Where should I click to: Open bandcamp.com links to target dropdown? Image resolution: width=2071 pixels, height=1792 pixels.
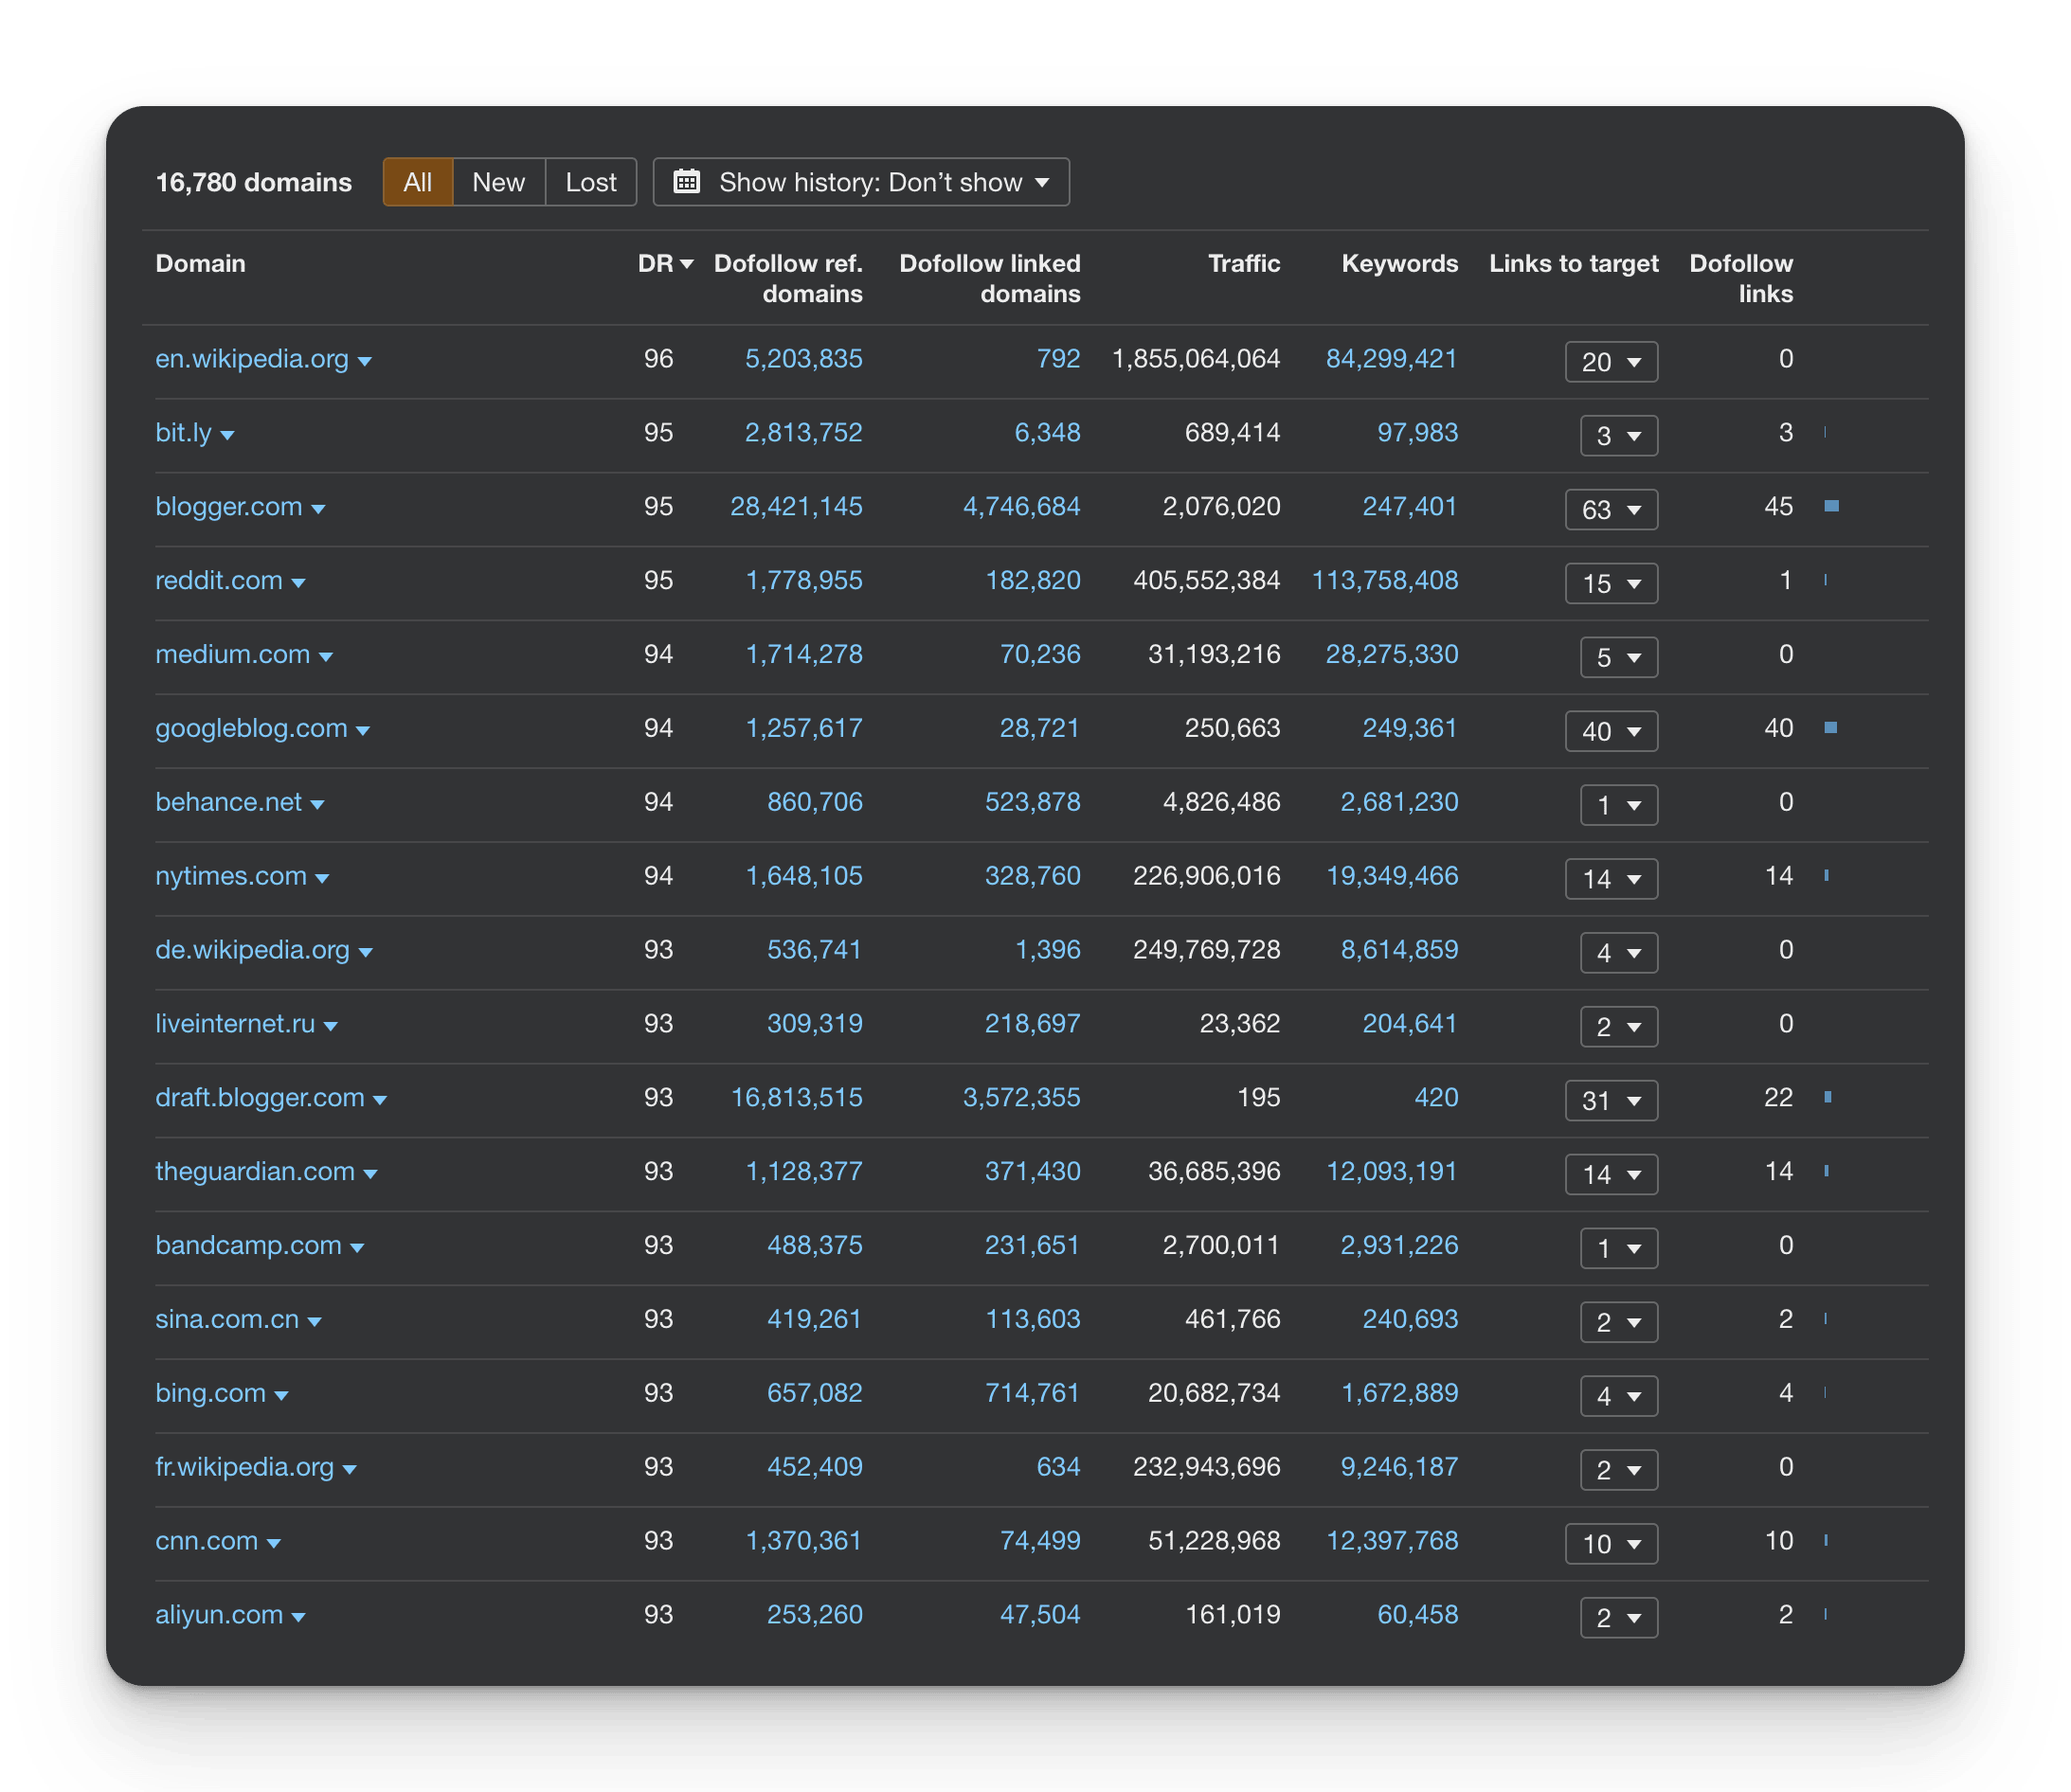(x=1619, y=1249)
